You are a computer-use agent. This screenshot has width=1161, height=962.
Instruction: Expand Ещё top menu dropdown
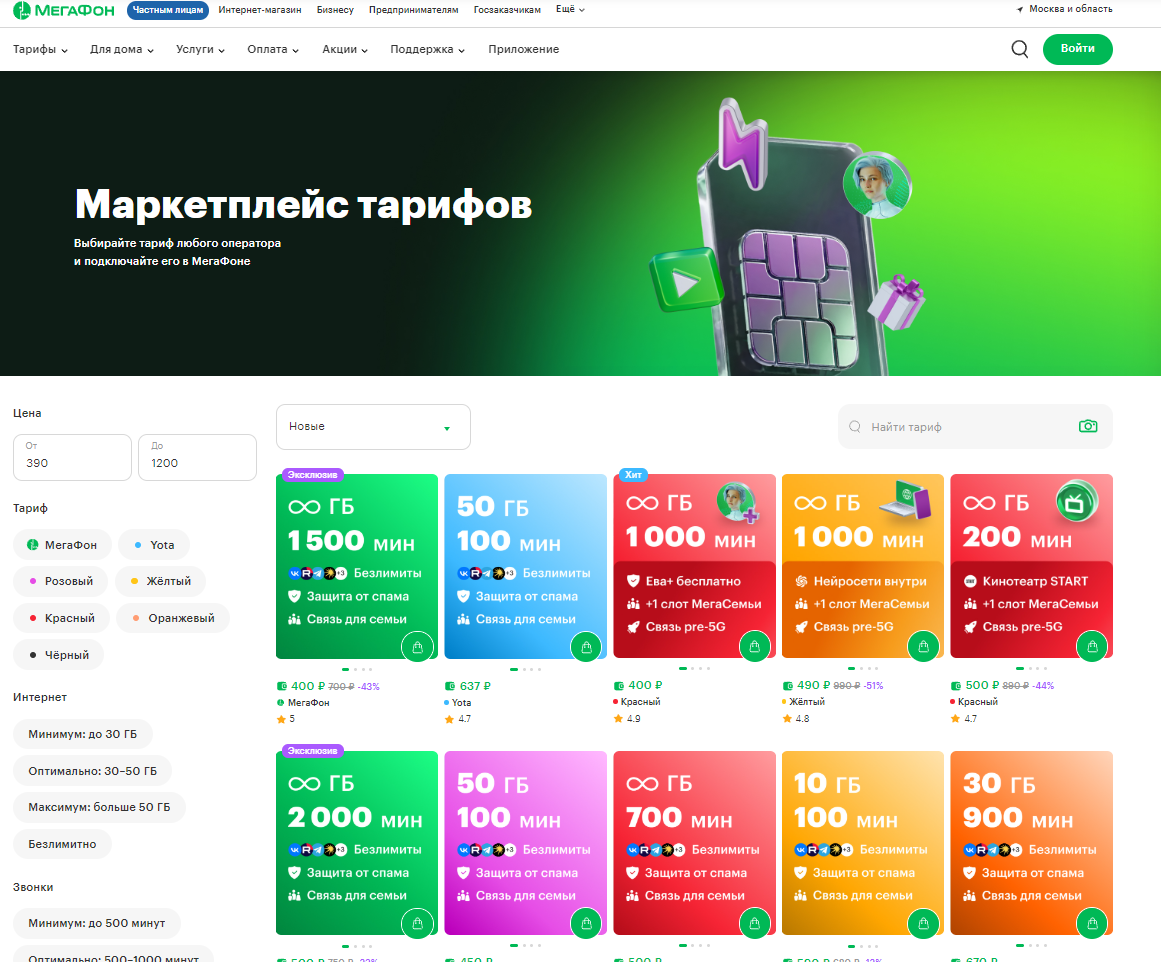pyautogui.click(x=570, y=10)
